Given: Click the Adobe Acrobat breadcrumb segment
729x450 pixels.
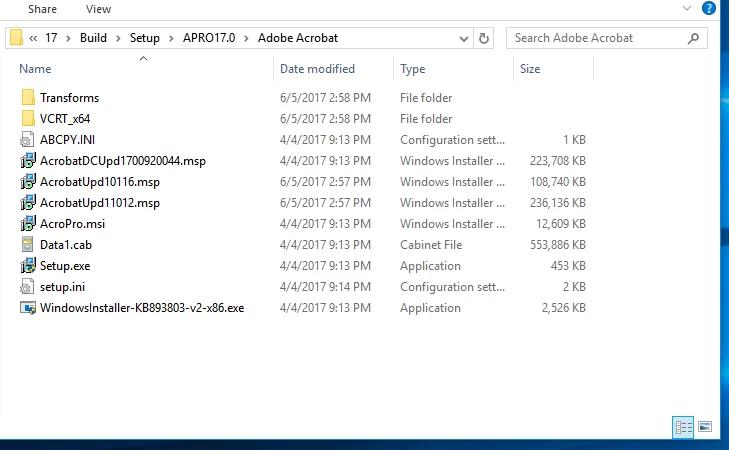Looking at the screenshot, I should point(298,38).
